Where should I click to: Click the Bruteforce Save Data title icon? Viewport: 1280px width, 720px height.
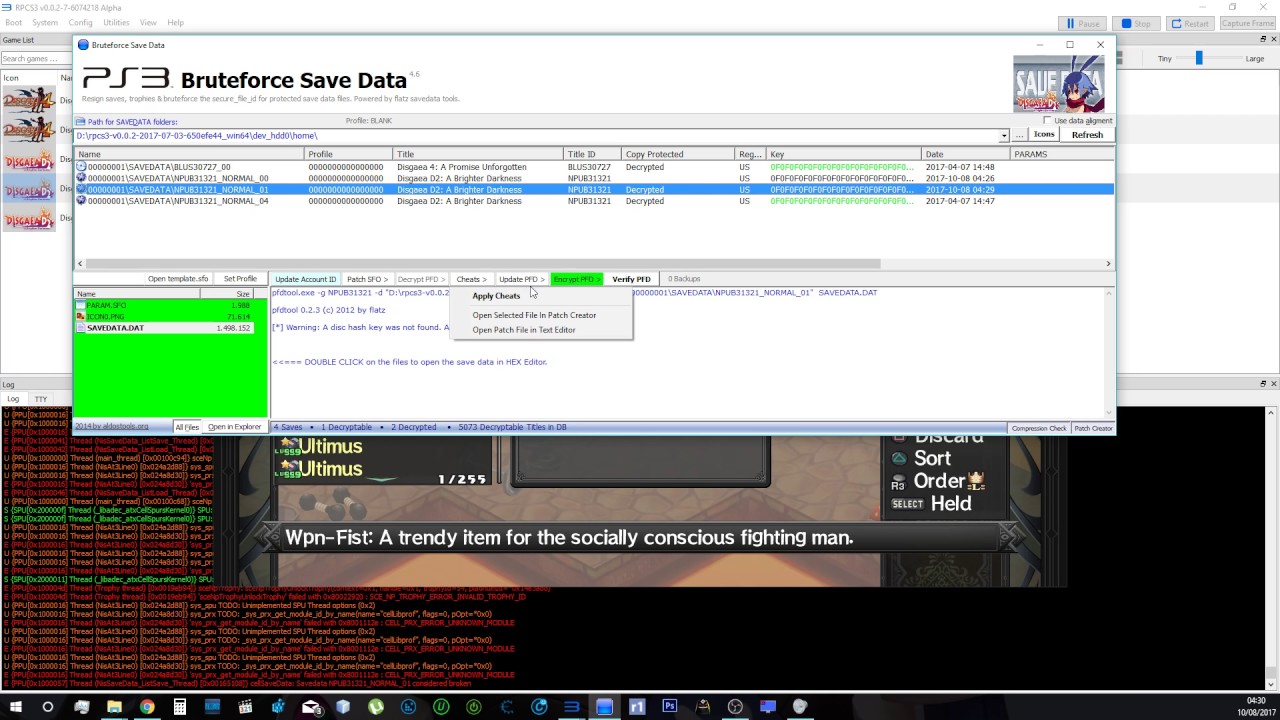click(83, 45)
